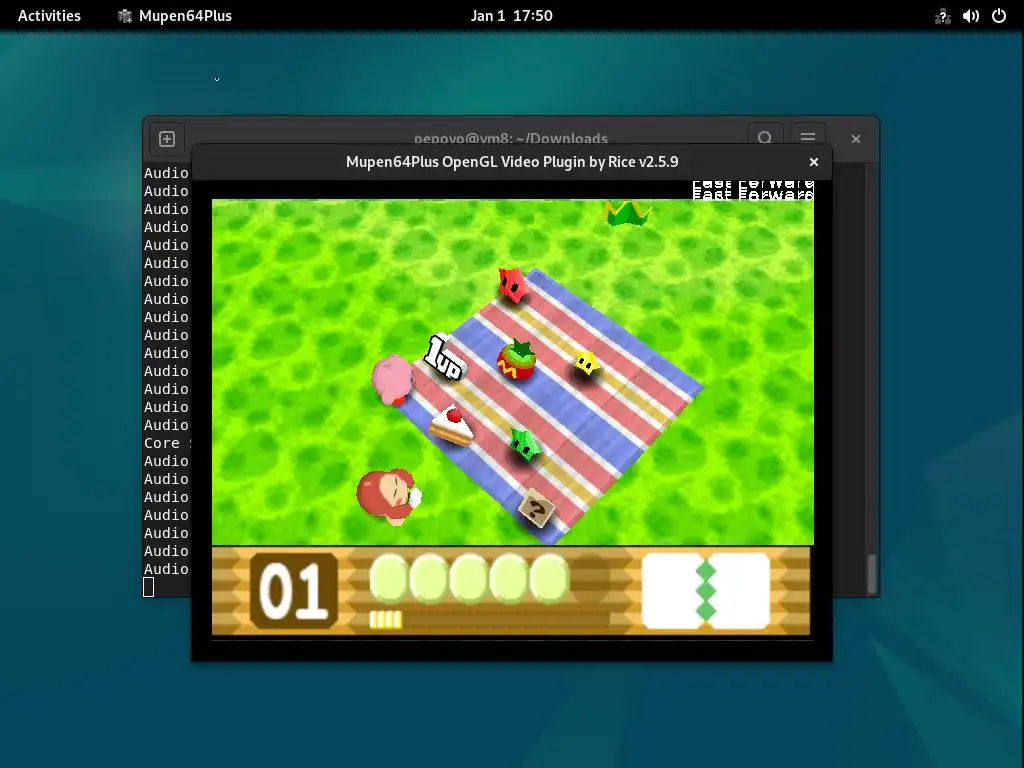Click the Mupen64Plus OpenGL Video Plugin title bar
The image size is (1024, 768).
(x=511, y=162)
